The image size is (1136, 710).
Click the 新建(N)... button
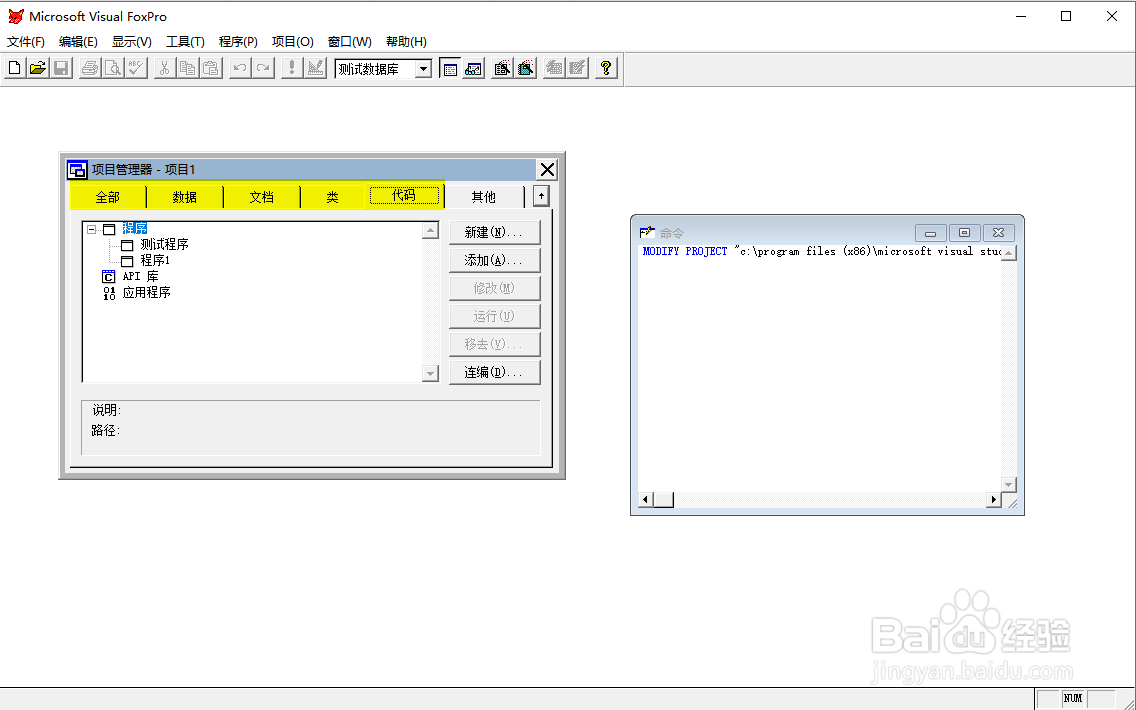(494, 233)
